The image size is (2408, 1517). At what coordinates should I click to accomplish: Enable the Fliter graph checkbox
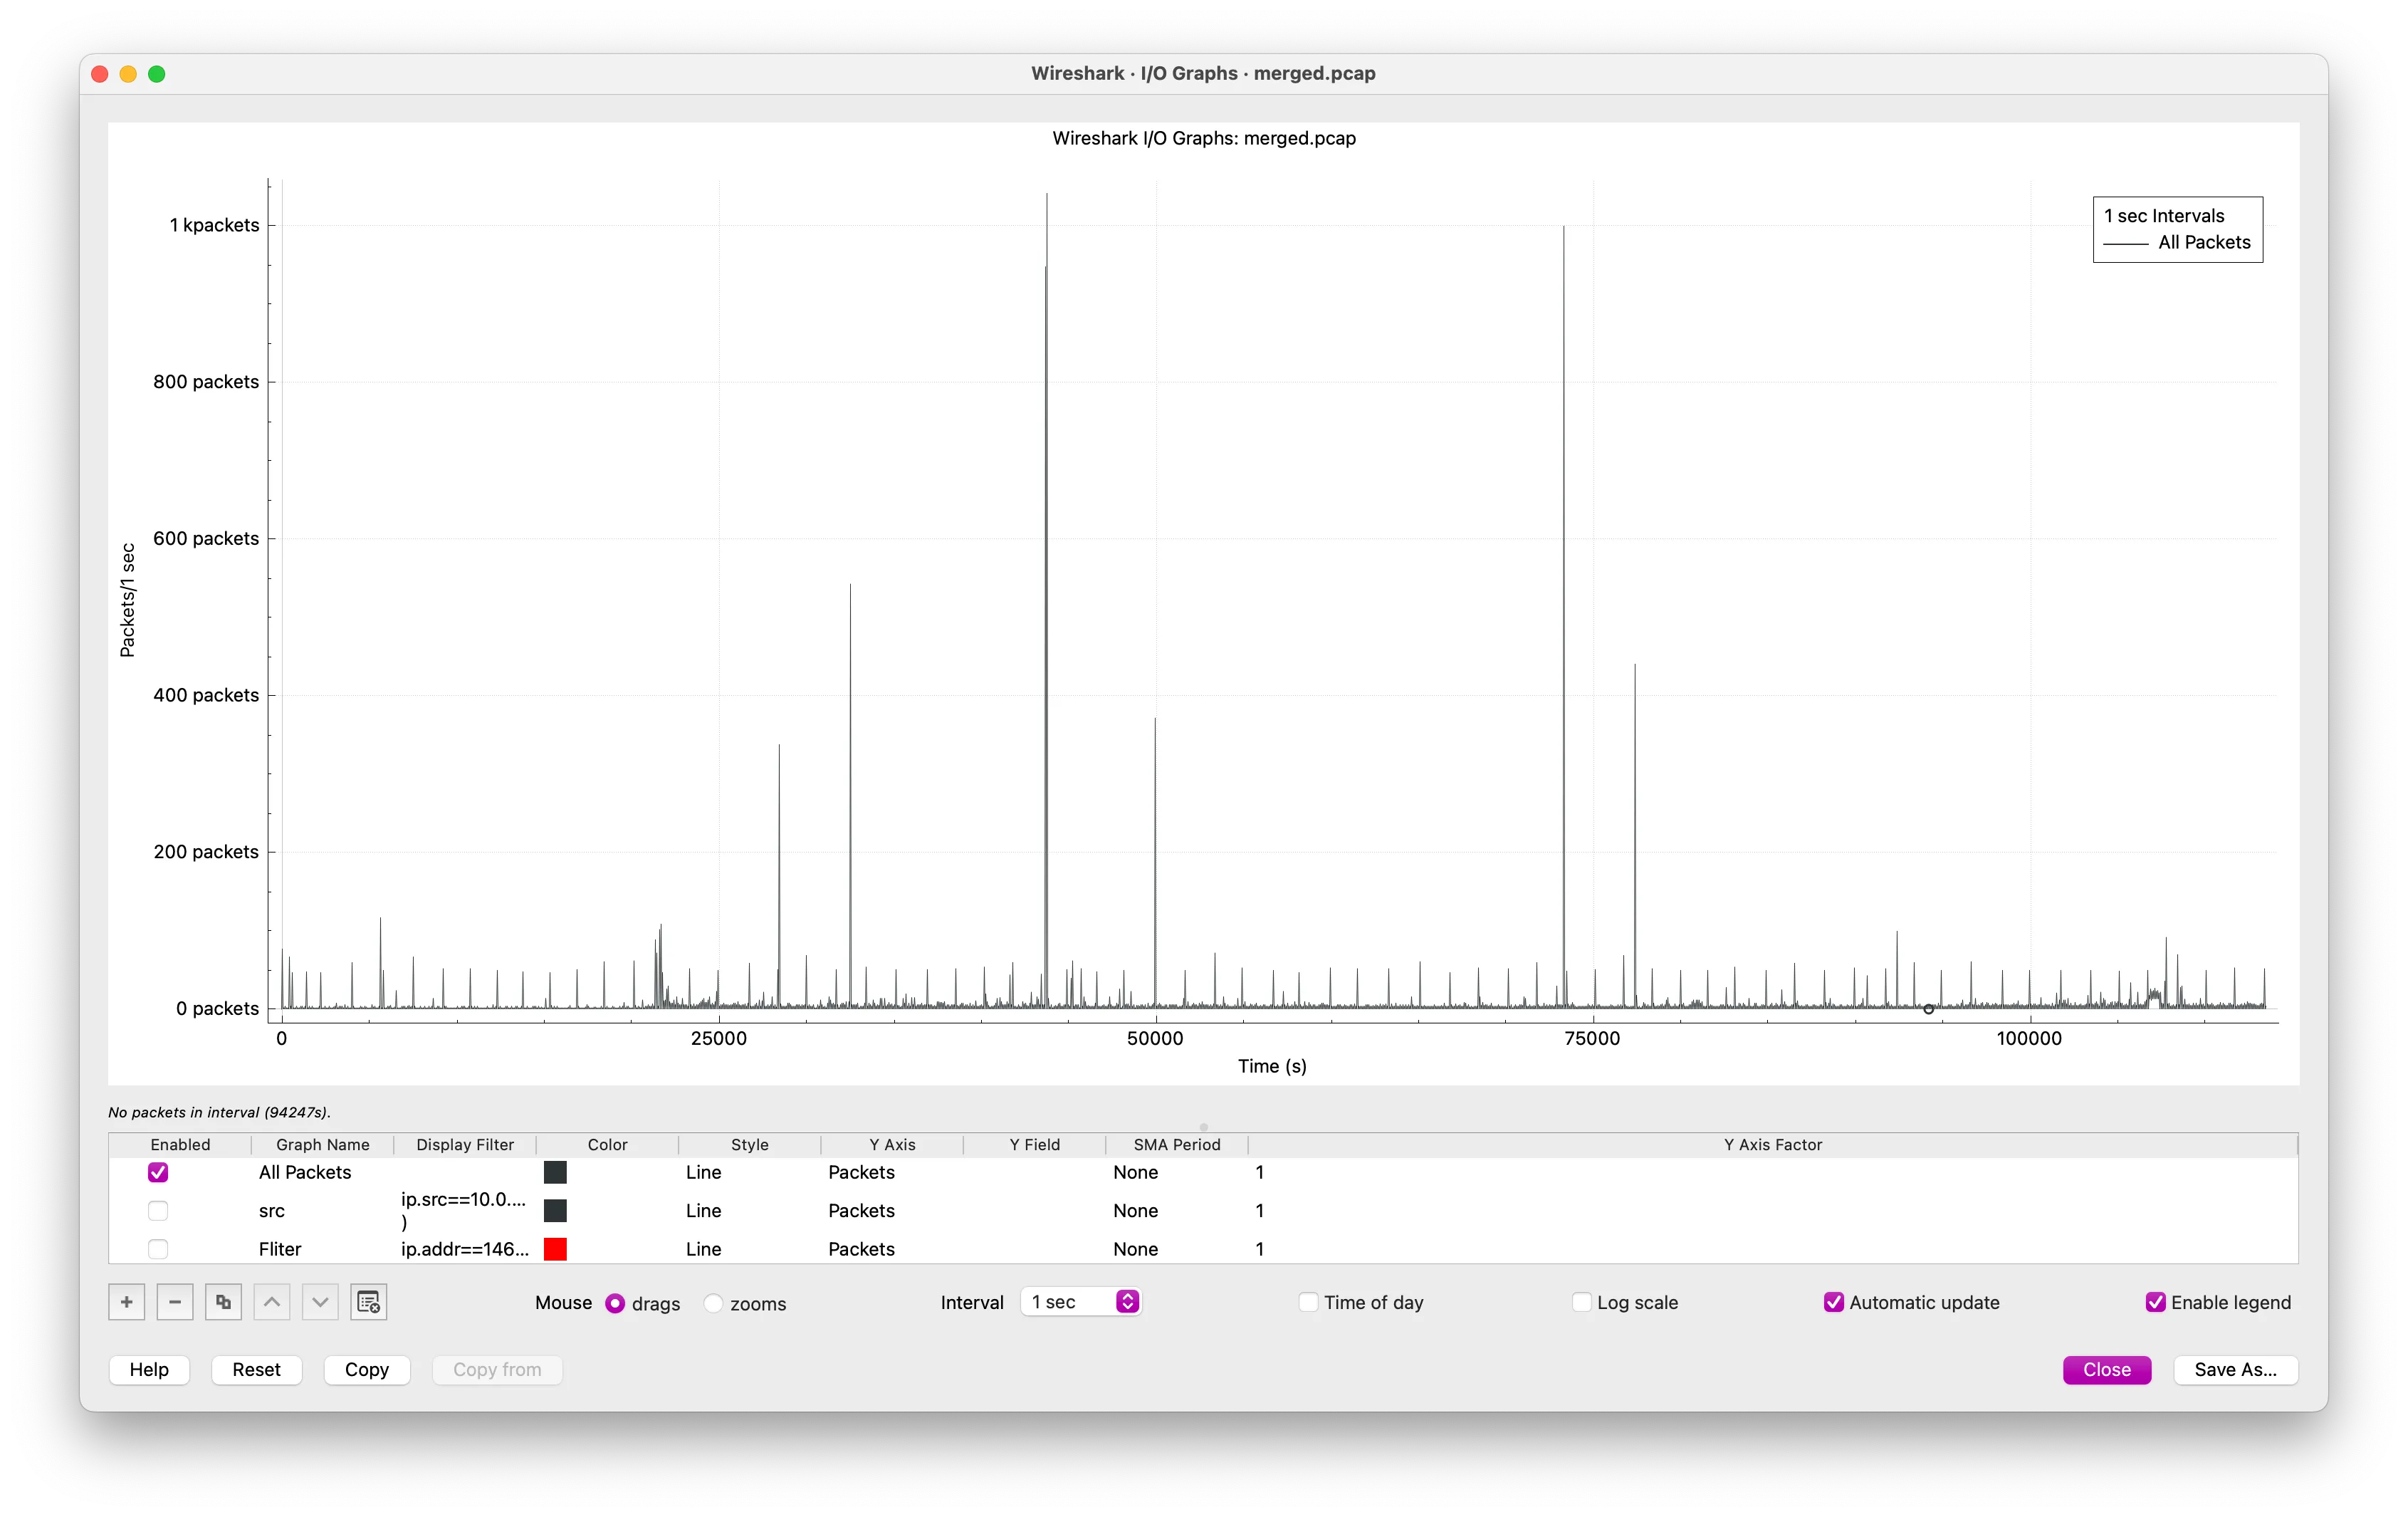[158, 1249]
